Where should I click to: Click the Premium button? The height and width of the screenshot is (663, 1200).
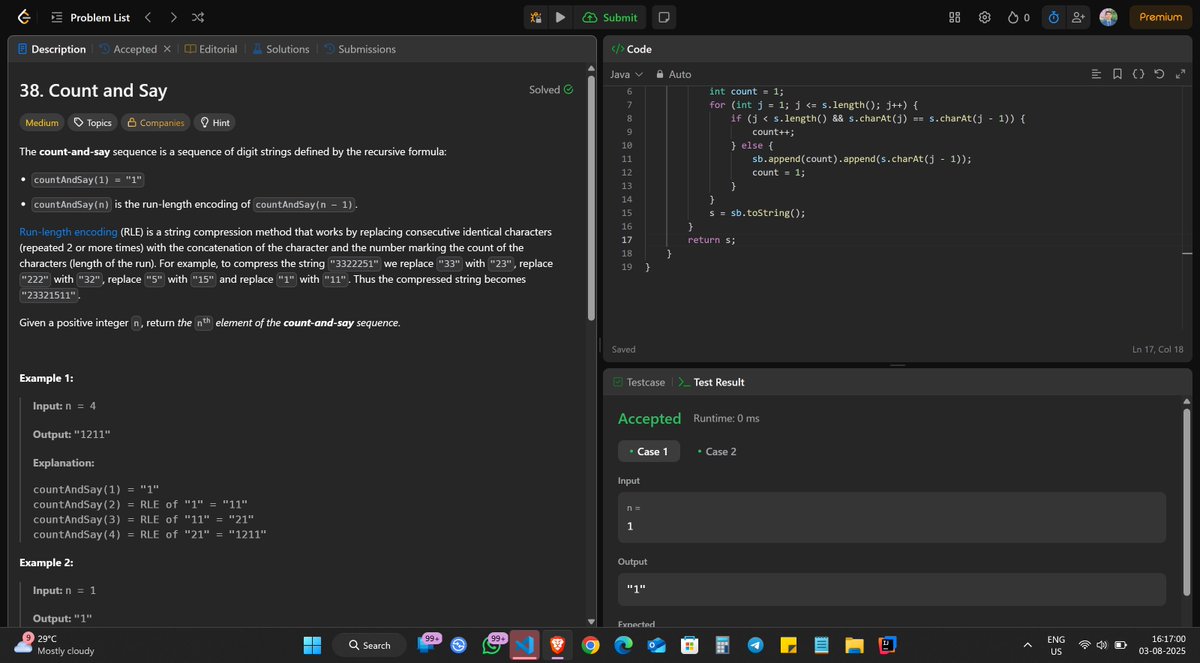coord(1160,17)
